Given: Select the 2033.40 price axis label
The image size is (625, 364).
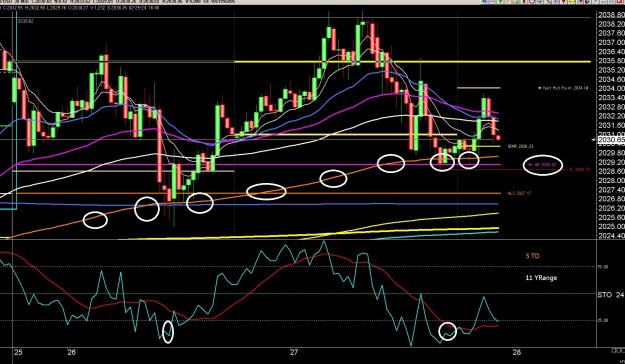Looking at the screenshot, I should pyautogui.click(x=611, y=98).
